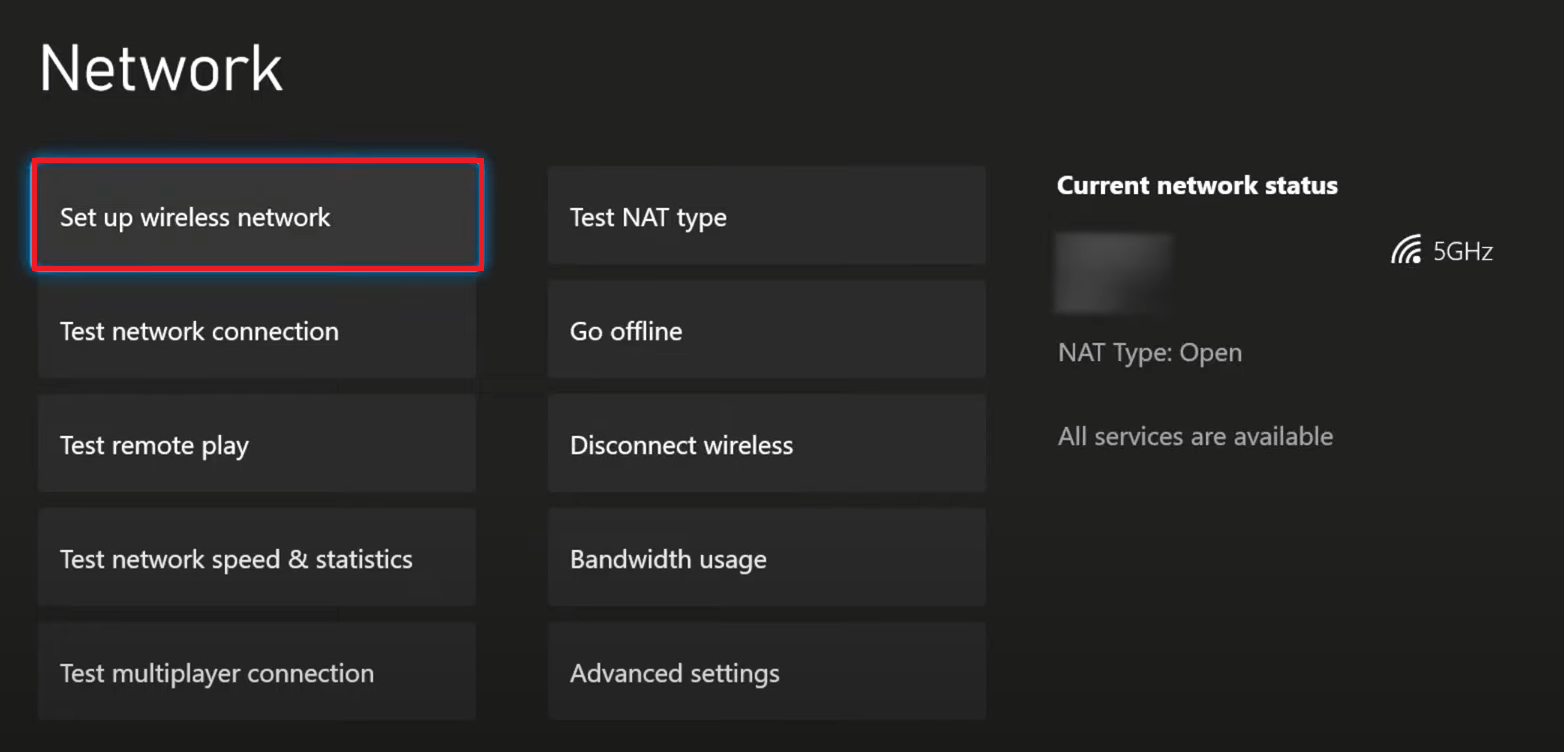Viewport: 1564px width, 752px height.
Task: Open Test network speed & statistics
Action: tap(257, 559)
